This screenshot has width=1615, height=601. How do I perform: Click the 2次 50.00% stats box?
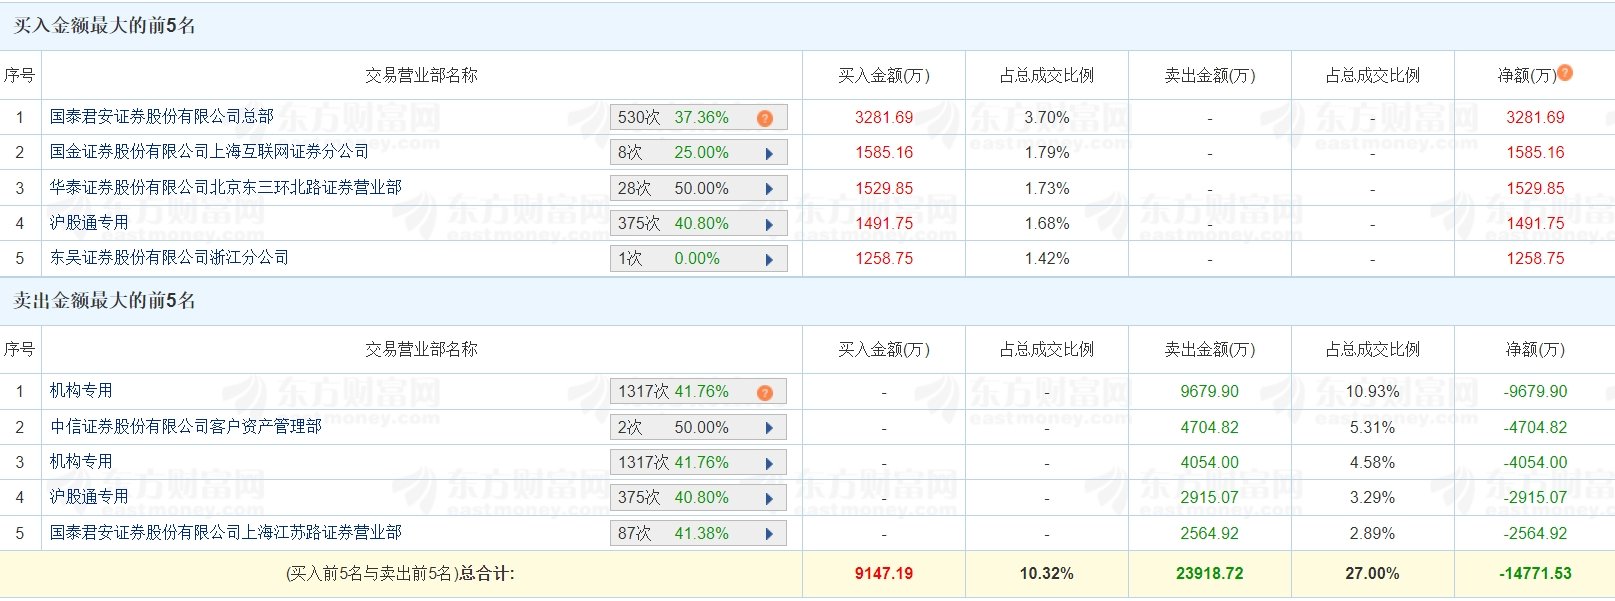click(698, 428)
